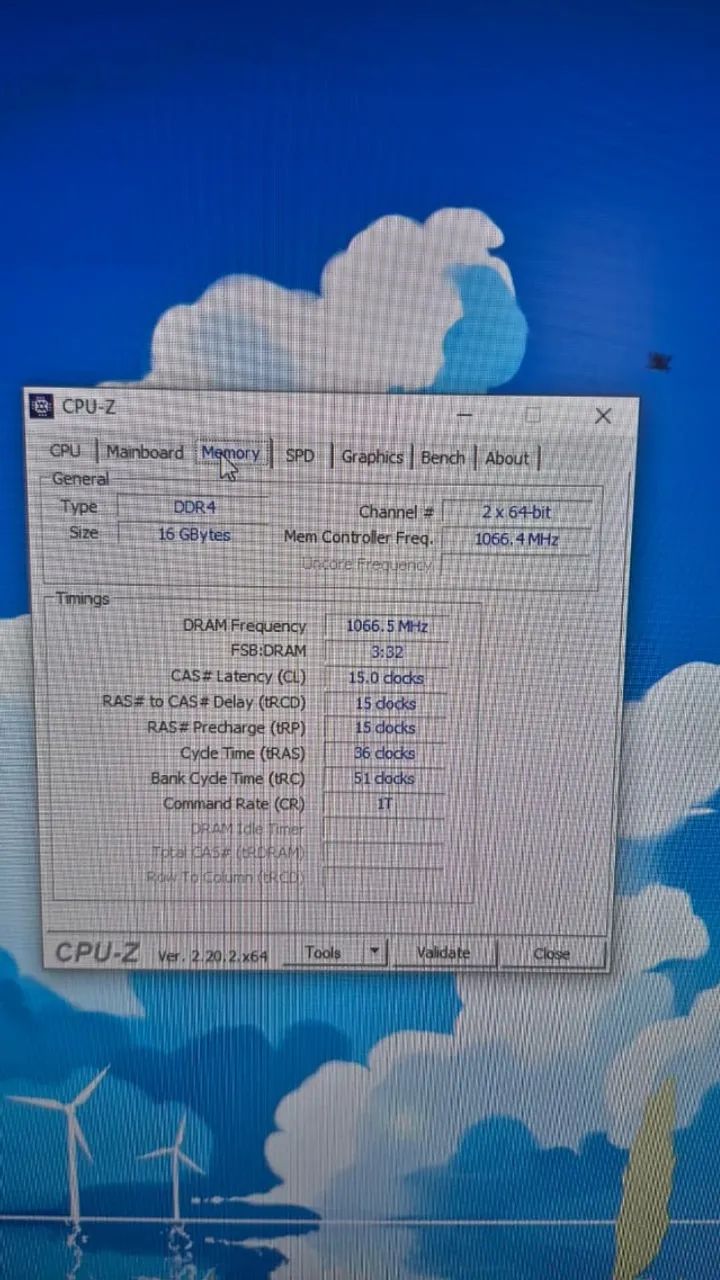Click the DDR4 memory type field
Viewport: 720px width, 1280px height.
(194, 507)
